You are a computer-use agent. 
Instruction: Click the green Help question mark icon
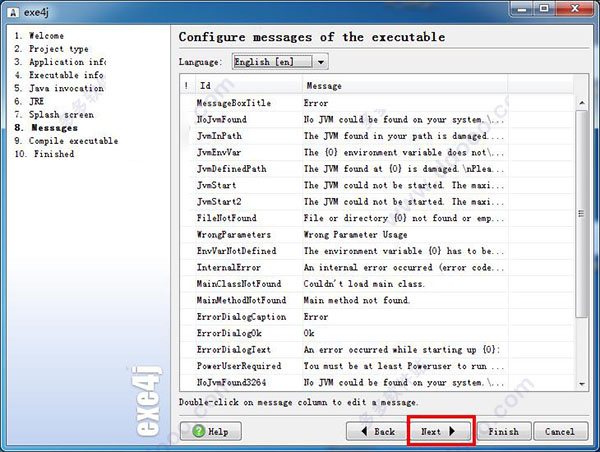tap(199, 431)
